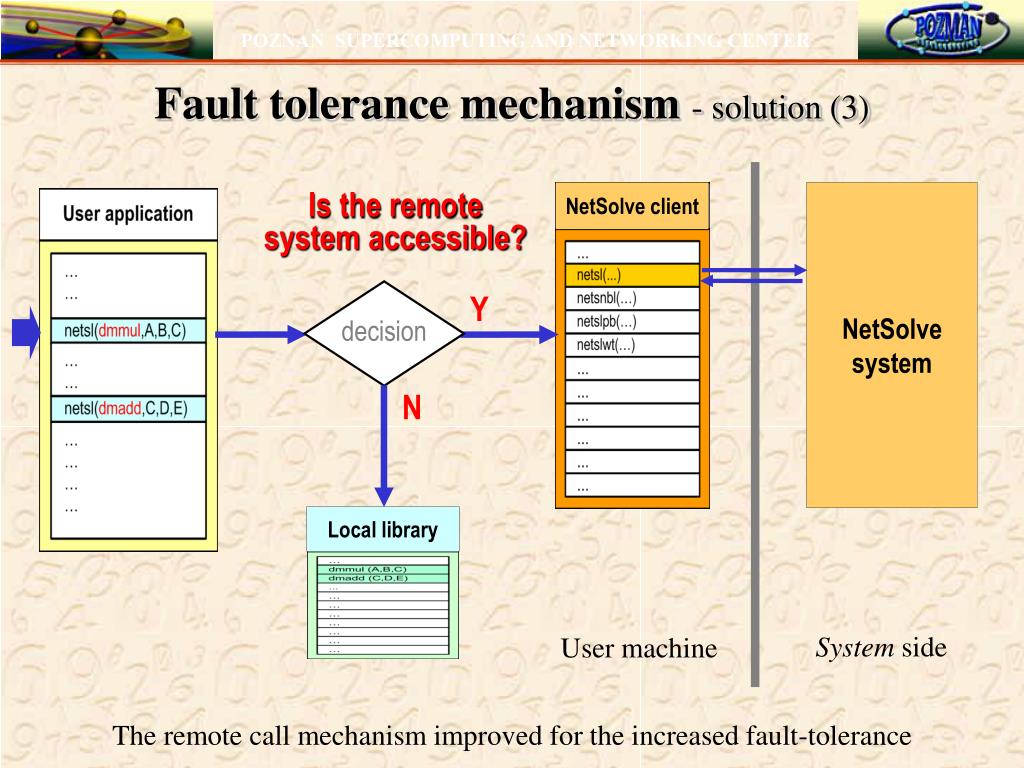The image size is (1024, 768).
Task: Select the netsl(dmadd,C,D,E) call row
Action: tap(129, 409)
